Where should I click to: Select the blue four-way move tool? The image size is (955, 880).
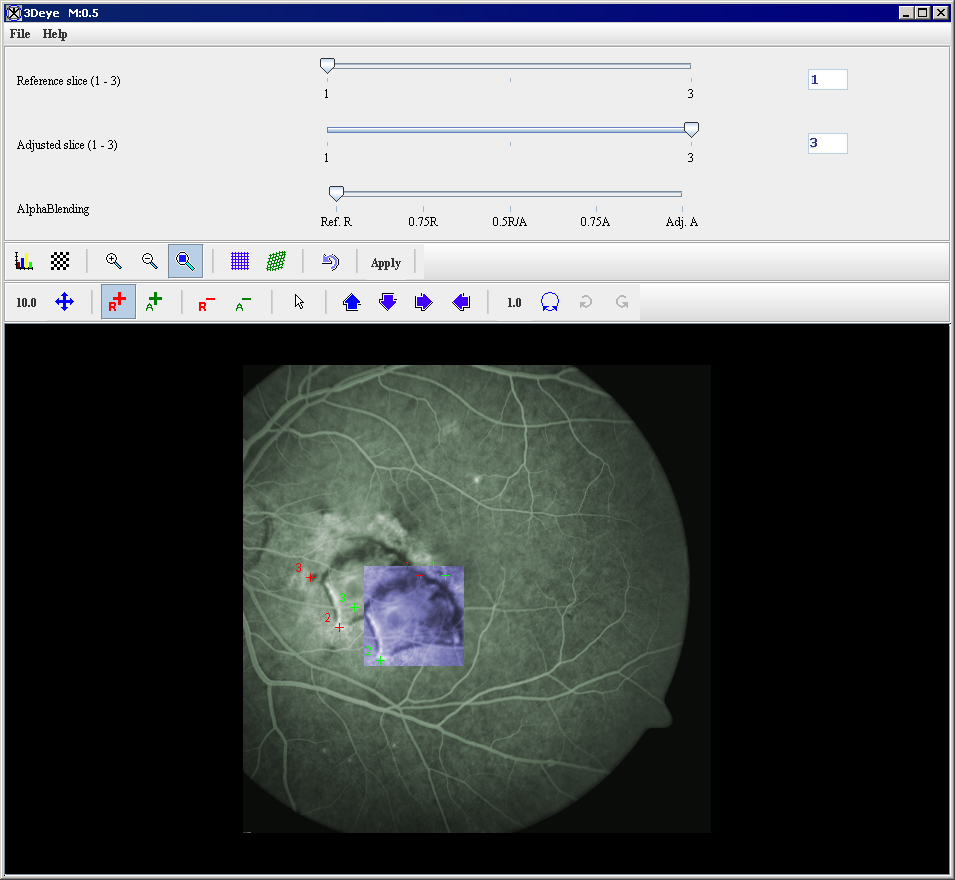coord(64,302)
